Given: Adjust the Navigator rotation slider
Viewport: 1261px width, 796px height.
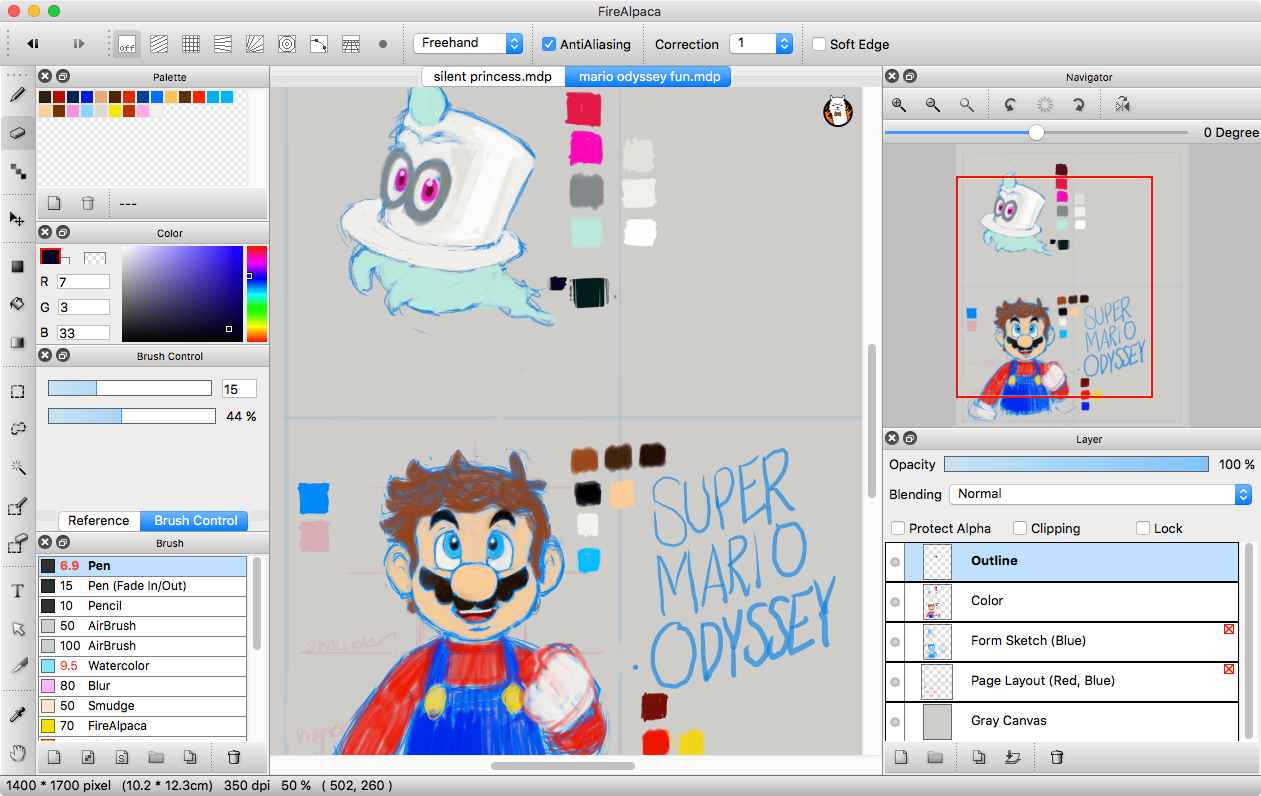Looking at the screenshot, I should point(1036,132).
